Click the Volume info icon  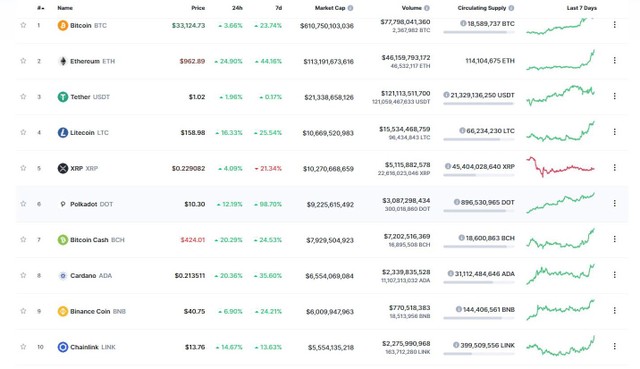(x=427, y=8)
